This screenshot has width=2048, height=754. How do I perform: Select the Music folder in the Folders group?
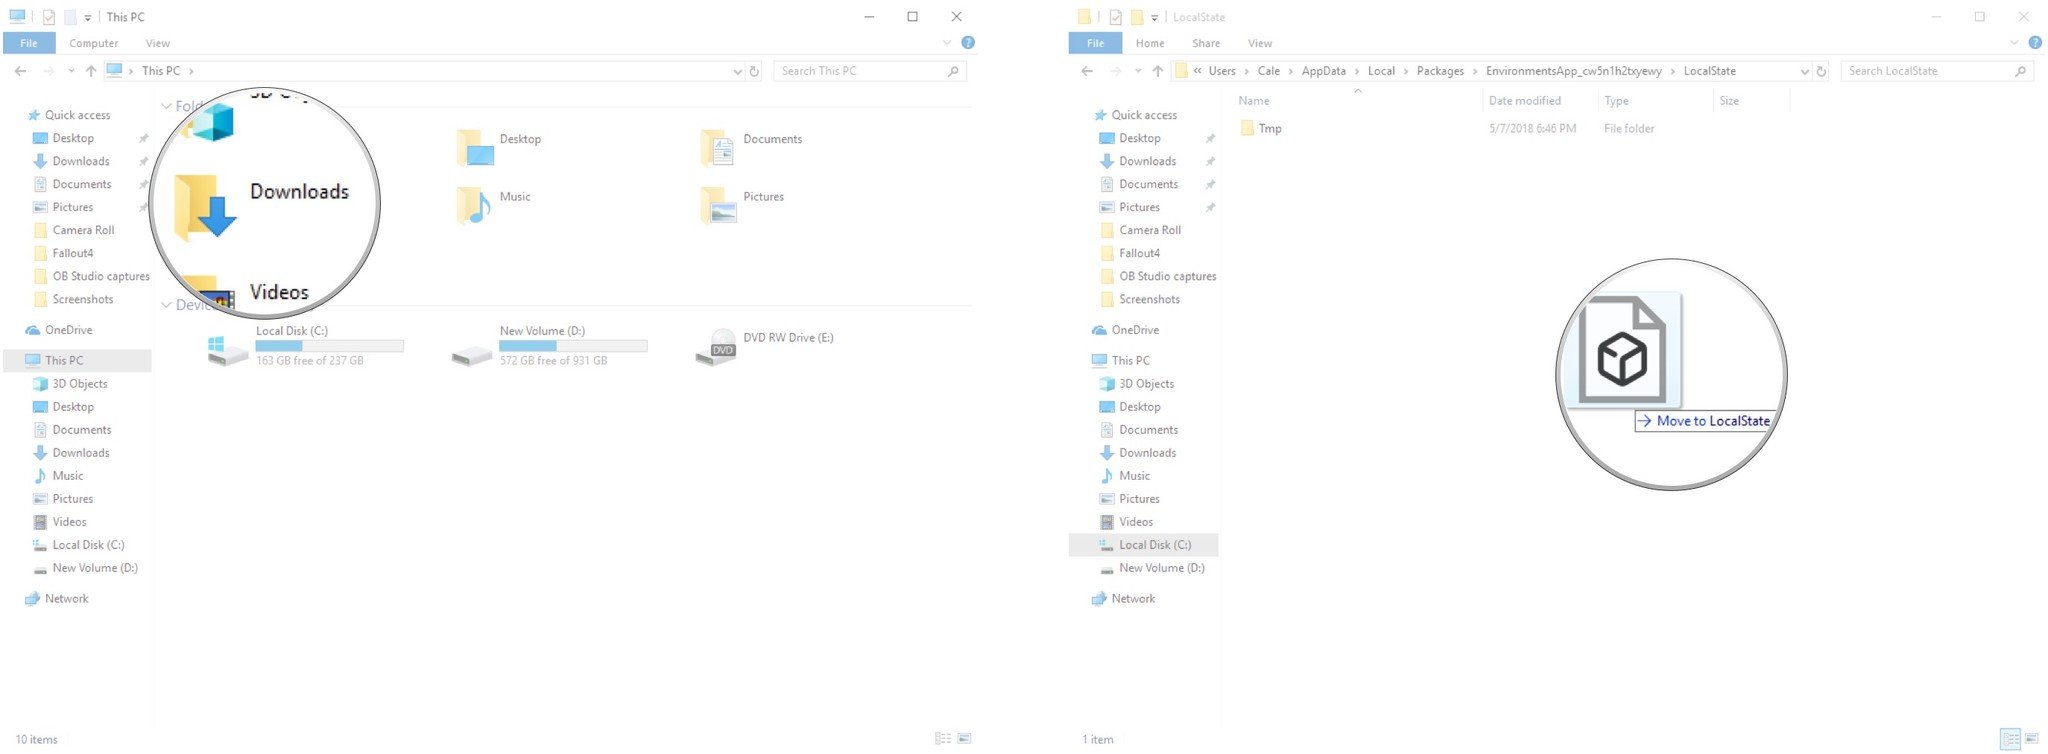(494, 204)
